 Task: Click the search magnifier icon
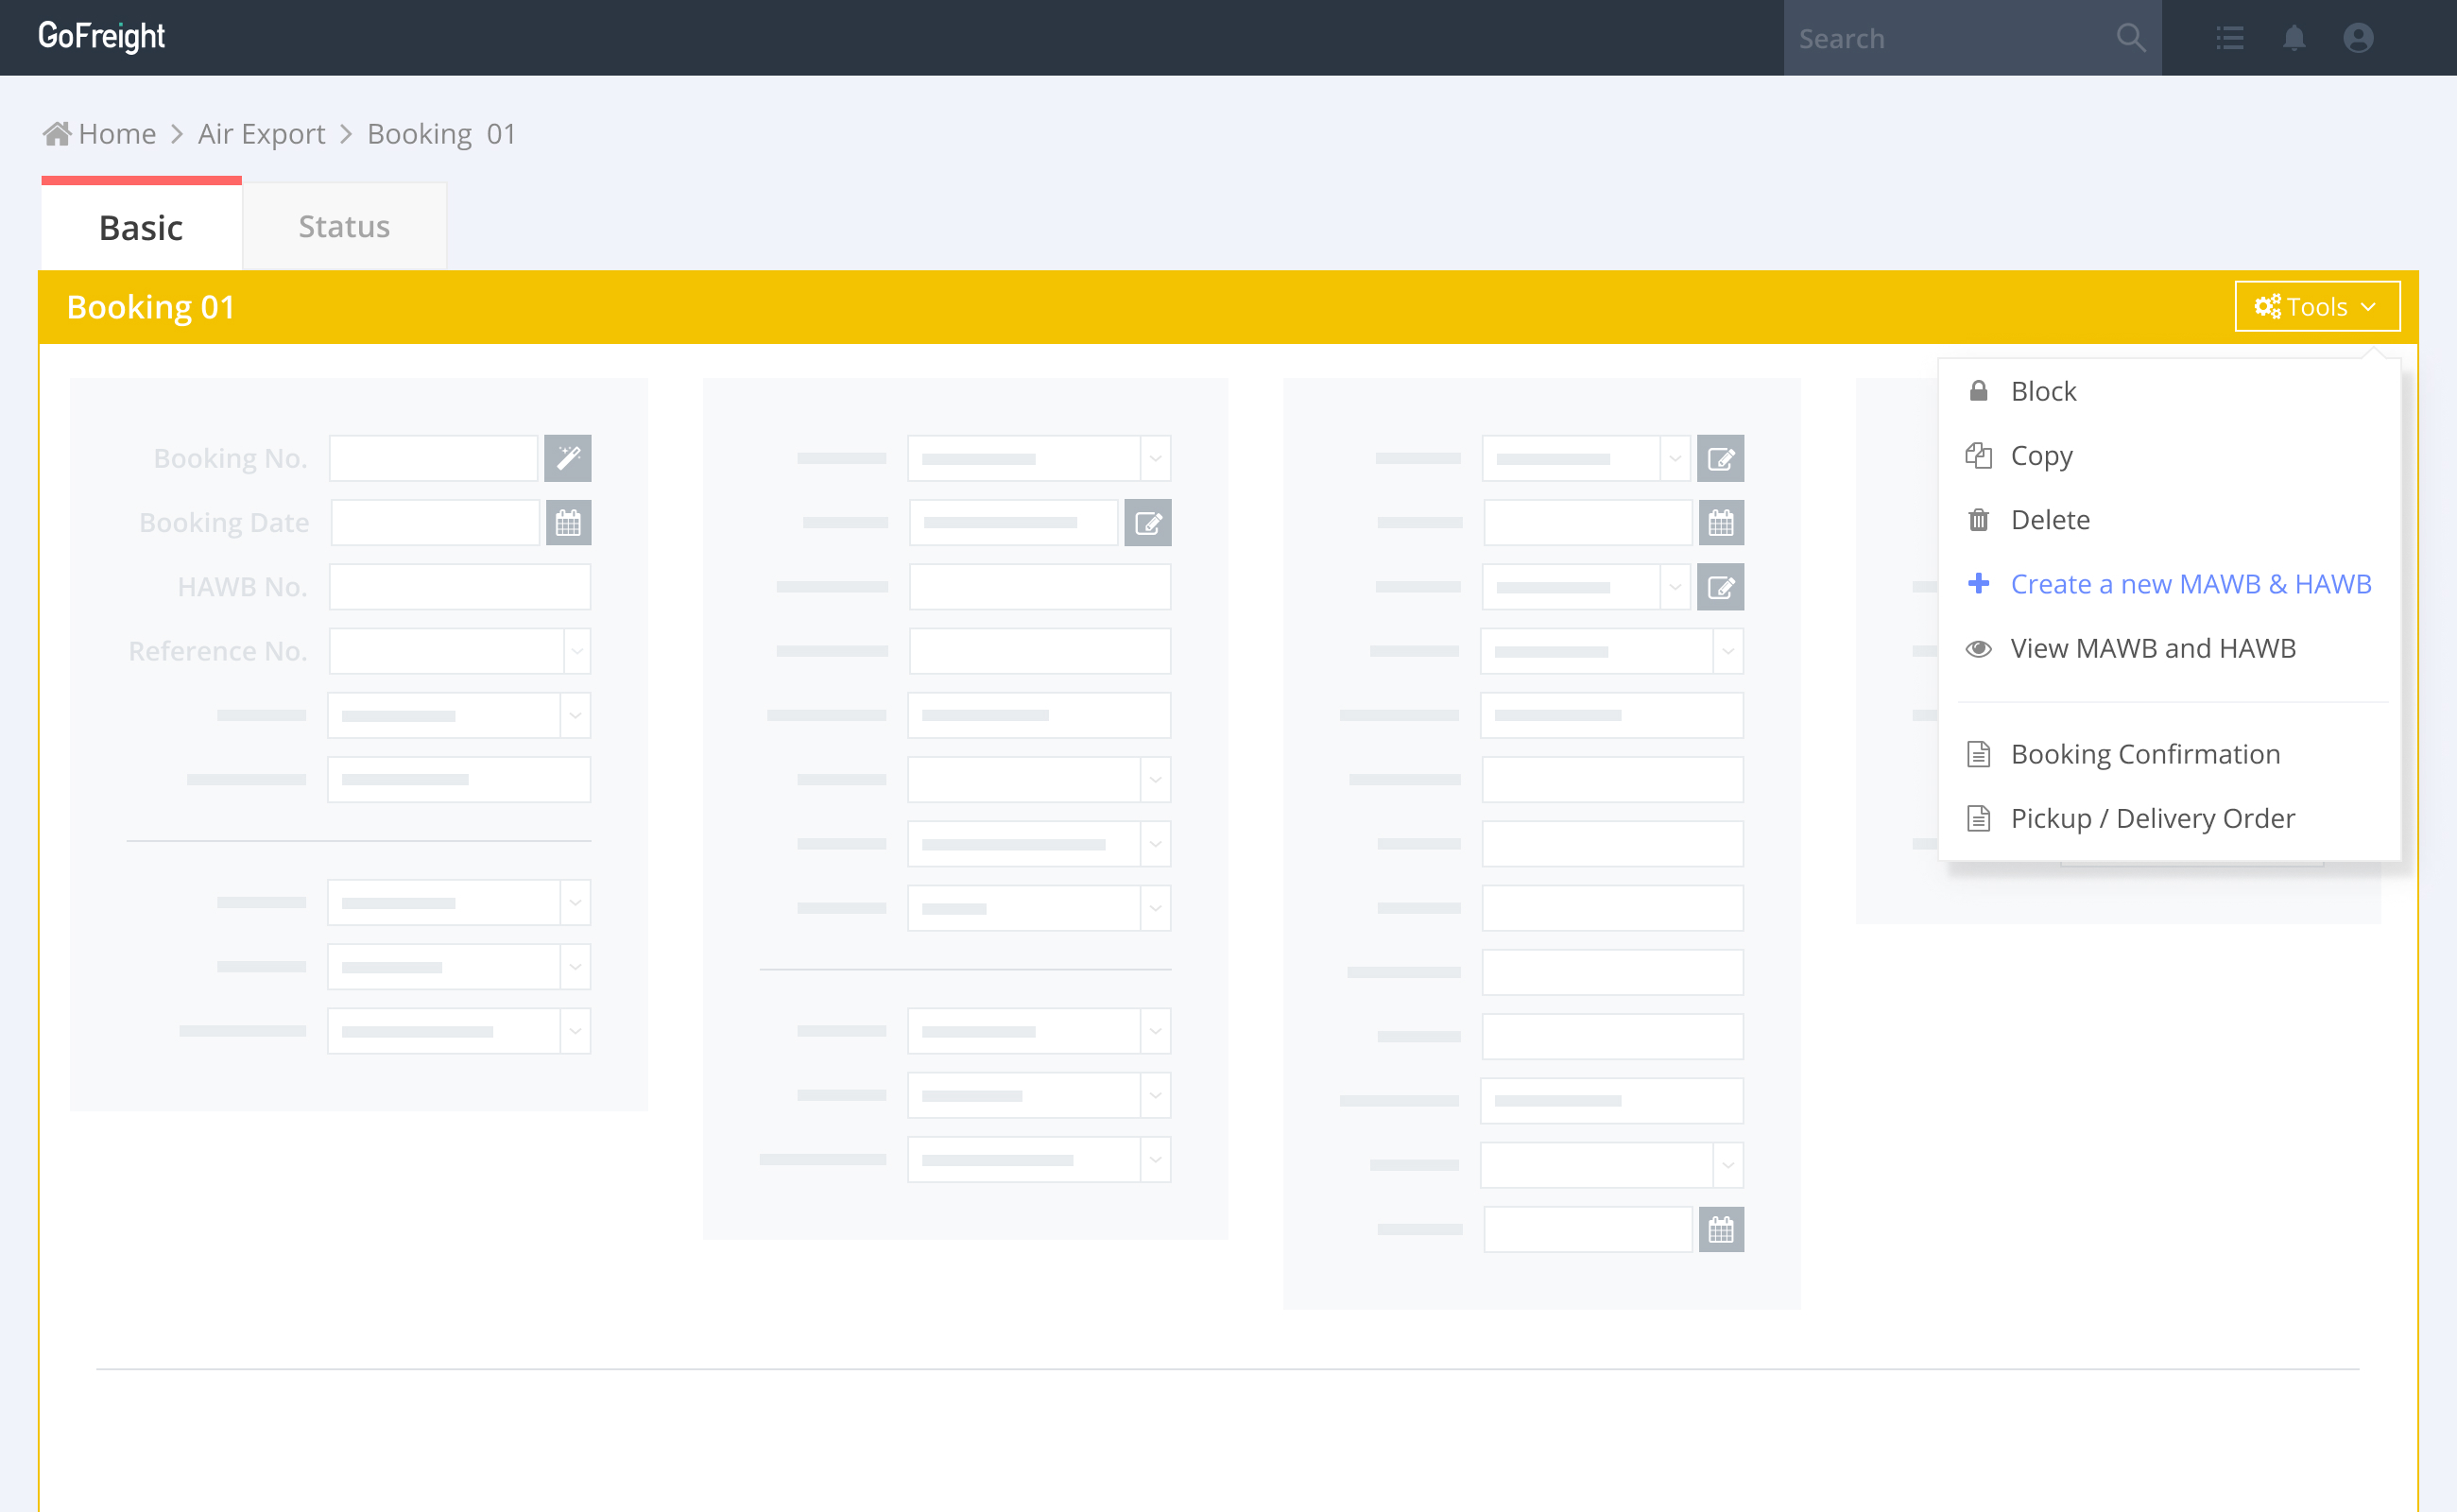[2130, 38]
